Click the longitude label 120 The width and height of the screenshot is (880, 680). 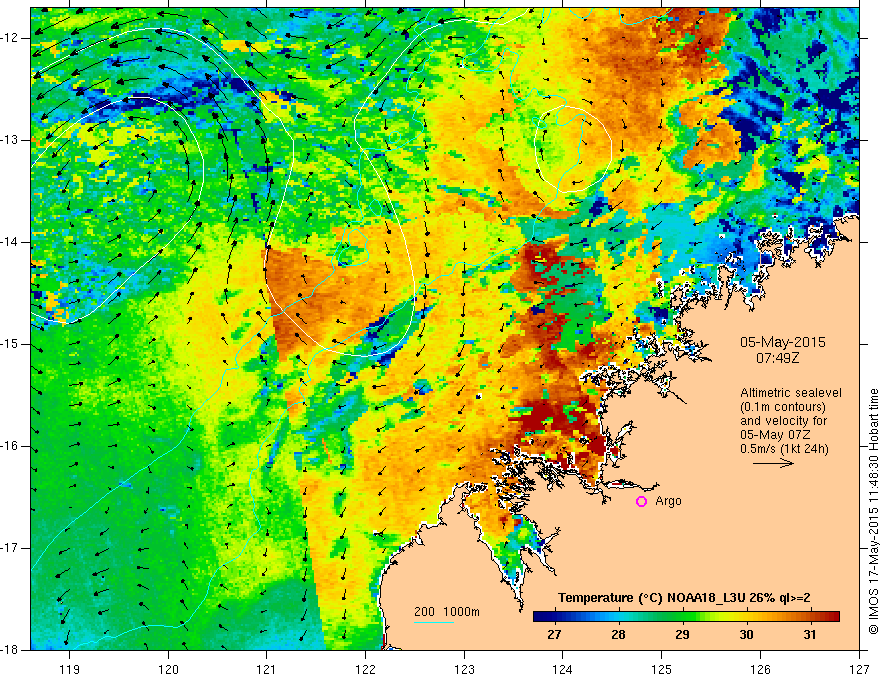[x=168, y=669]
